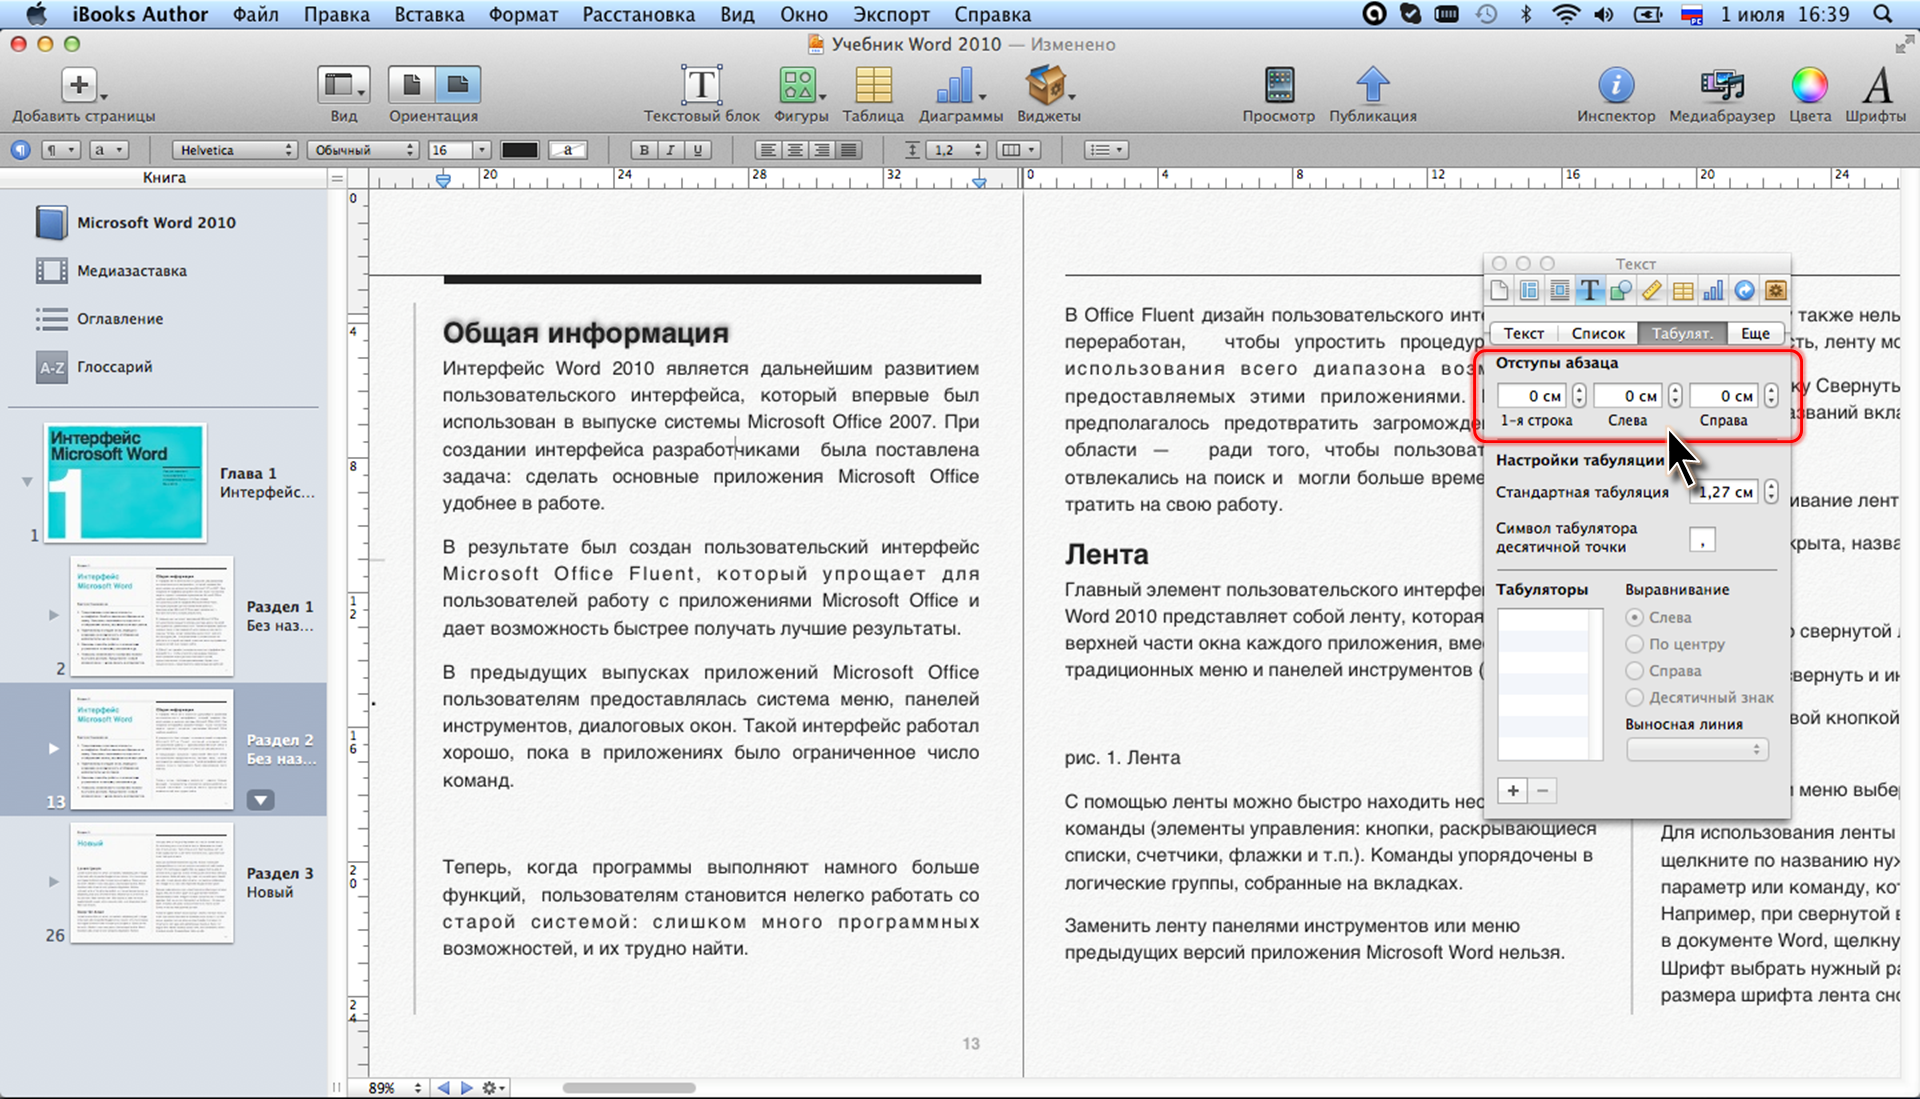
Task: Open the font size dropdown arrow
Action: point(482,150)
